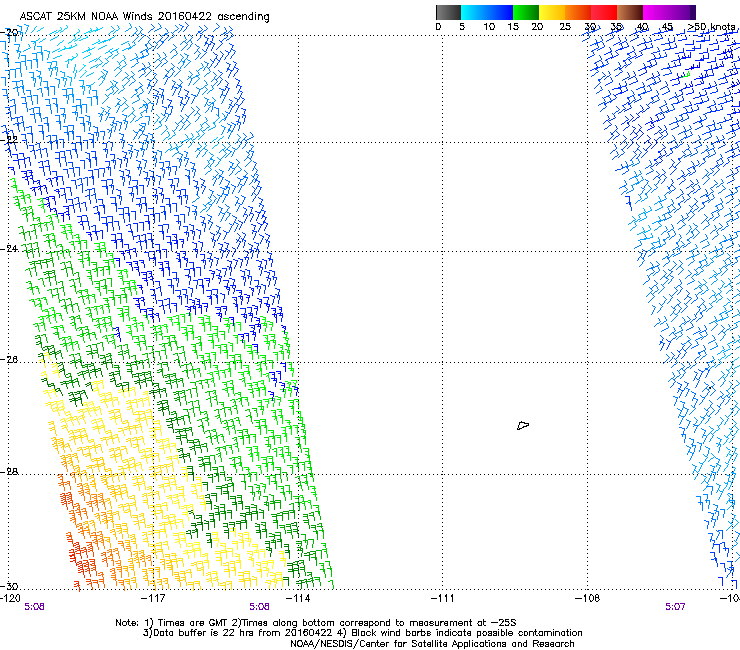Screen dimensions: 740x650
Task: Click the dark purple >50 knots legend swatch
Action: pyautogui.click(x=691, y=12)
